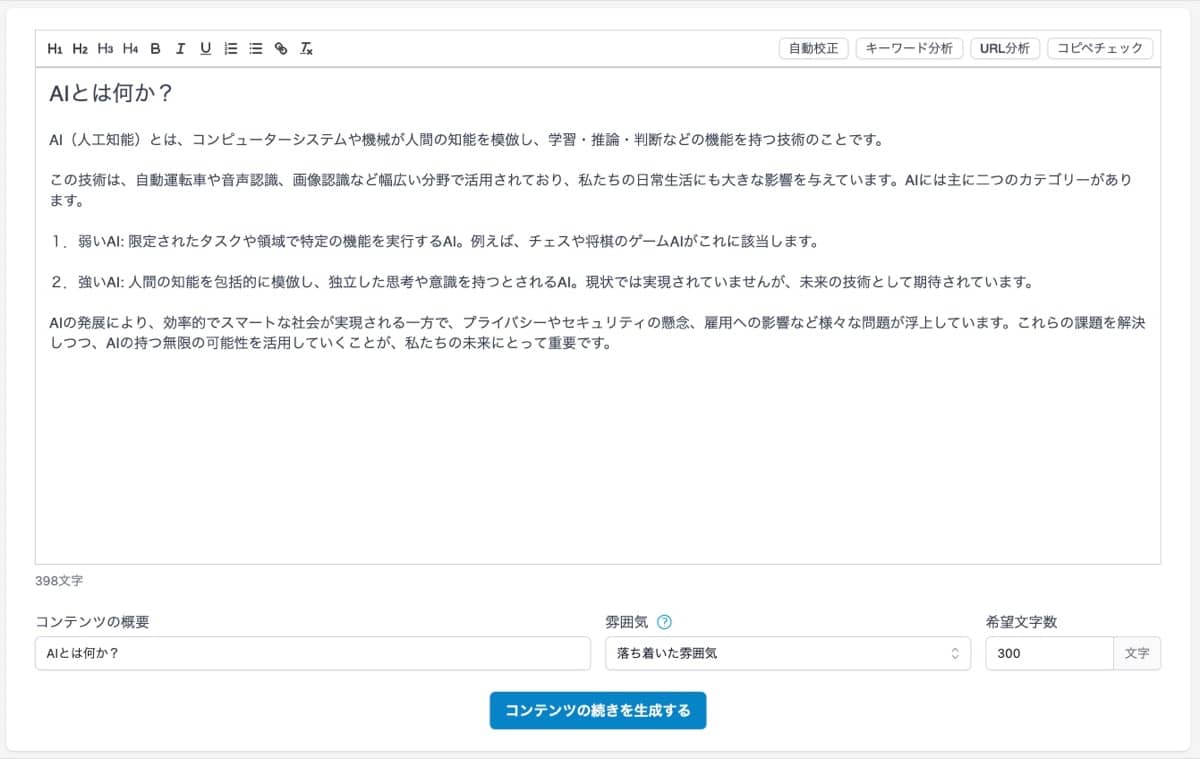Open コピペチェック

(x=1100, y=47)
